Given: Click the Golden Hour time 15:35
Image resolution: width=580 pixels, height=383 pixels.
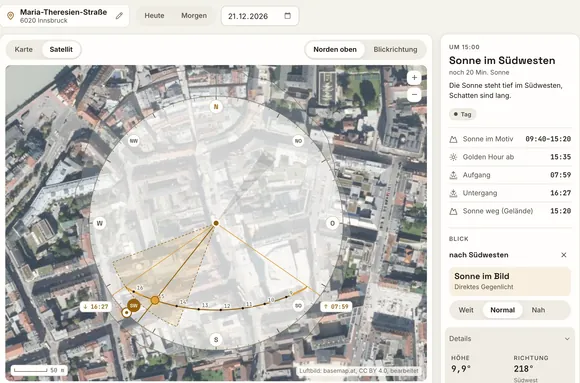Looking at the screenshot, I should tap(560, 157).
